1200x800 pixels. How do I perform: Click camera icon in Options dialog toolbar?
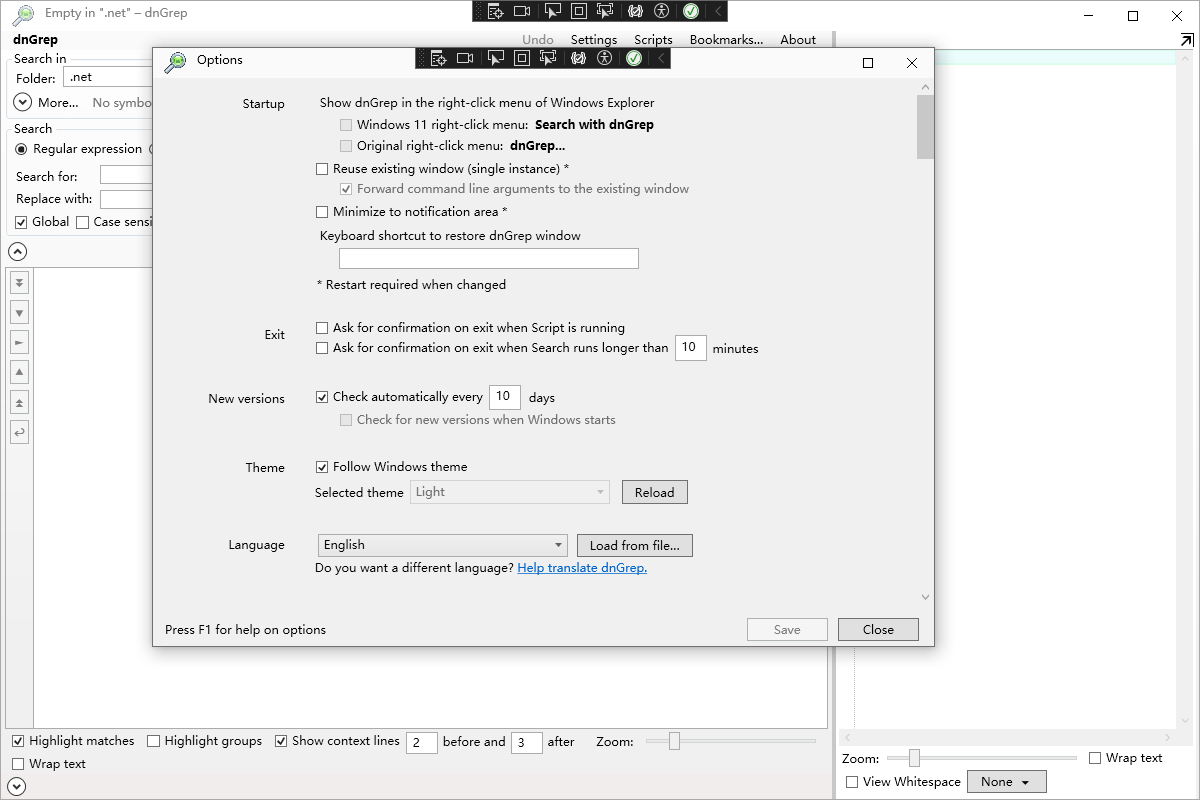tap(465, 58)
